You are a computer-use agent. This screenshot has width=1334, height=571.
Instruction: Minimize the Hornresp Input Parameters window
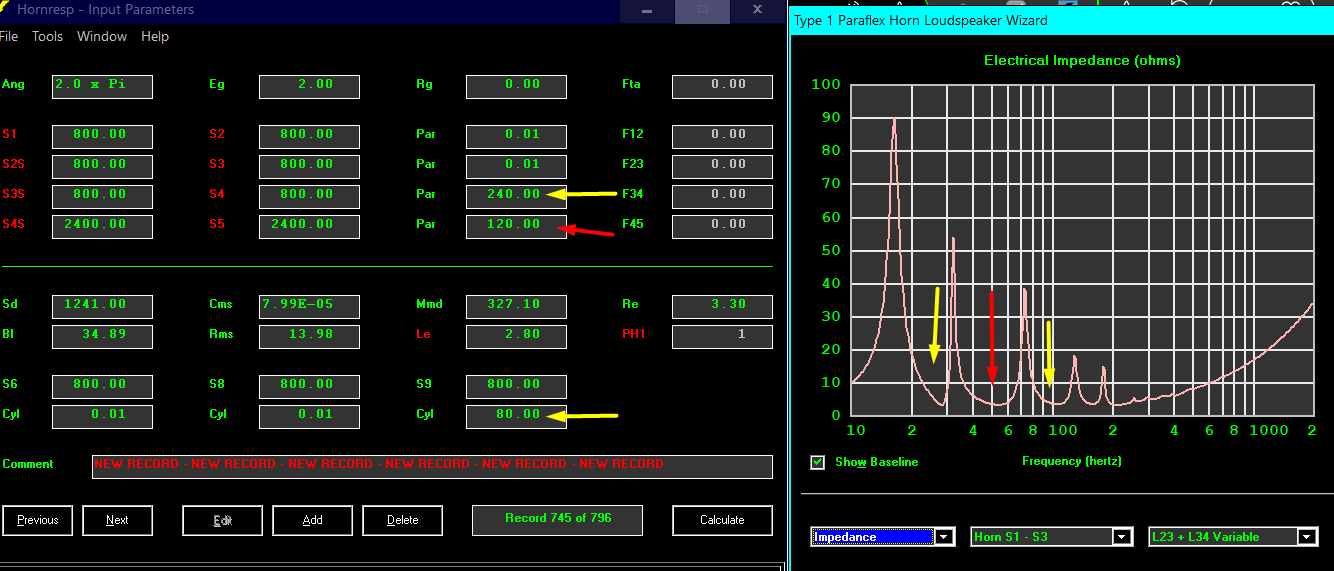coord(647,11)
